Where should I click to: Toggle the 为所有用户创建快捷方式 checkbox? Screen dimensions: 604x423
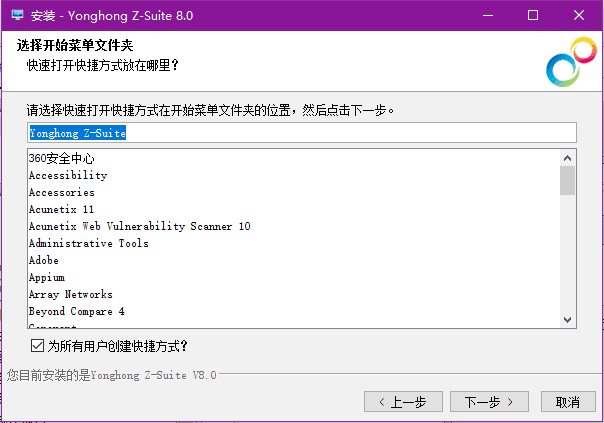click(x=37, y=346)
